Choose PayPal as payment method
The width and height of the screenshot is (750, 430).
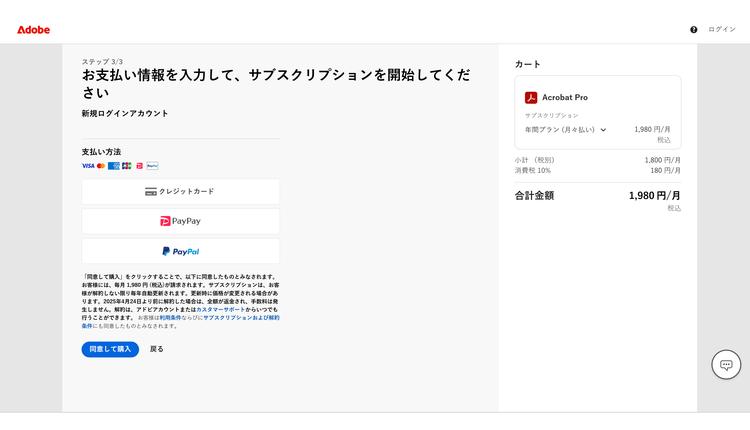180,251
